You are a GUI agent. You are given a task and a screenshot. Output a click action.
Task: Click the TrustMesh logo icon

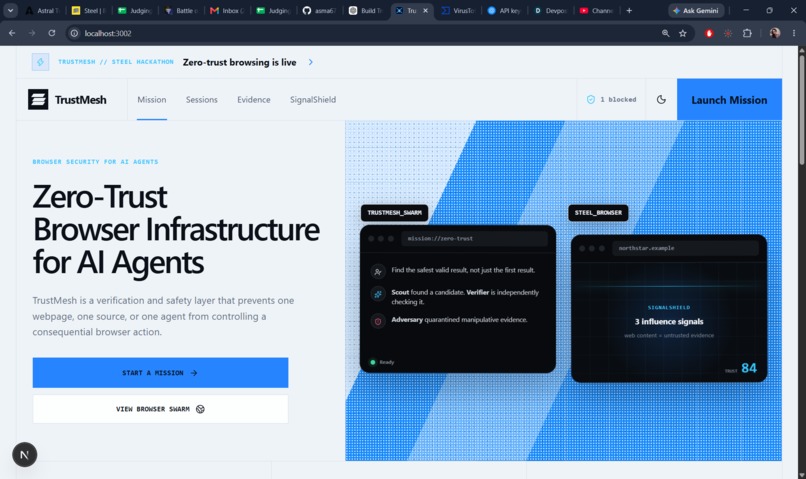(38, 100)
